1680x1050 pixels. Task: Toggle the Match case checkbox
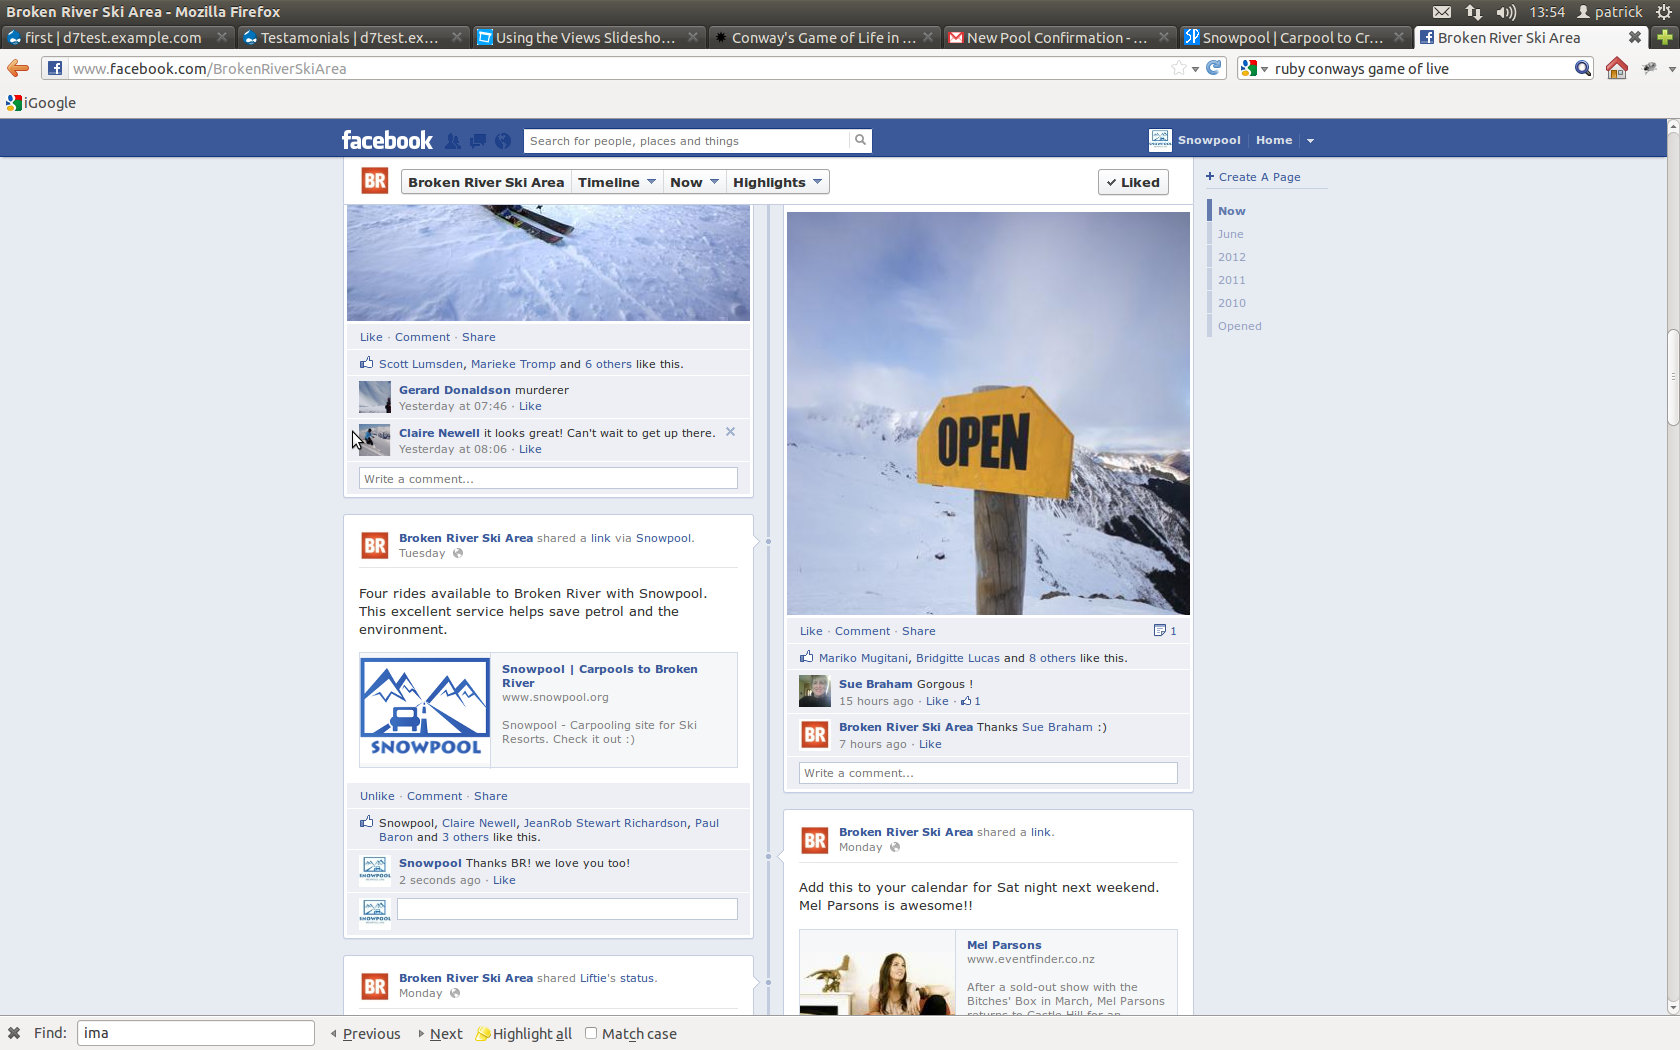coord(591,1033)
